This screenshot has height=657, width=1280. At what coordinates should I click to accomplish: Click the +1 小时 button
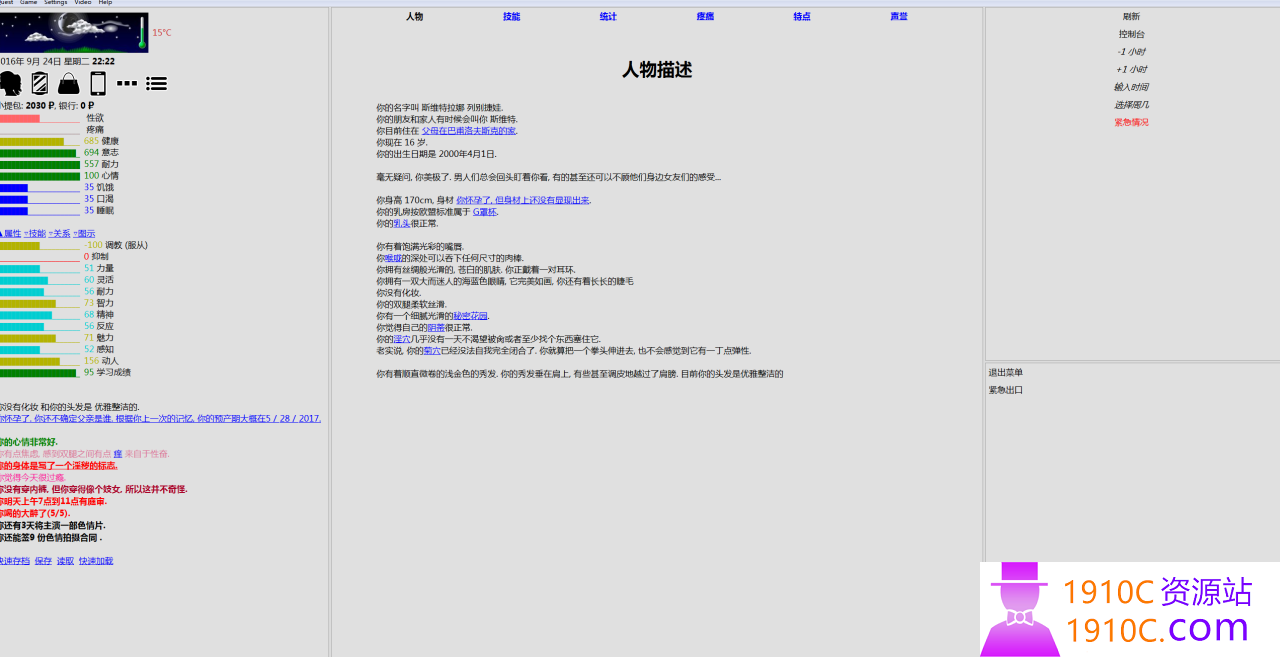point(1131,69)
